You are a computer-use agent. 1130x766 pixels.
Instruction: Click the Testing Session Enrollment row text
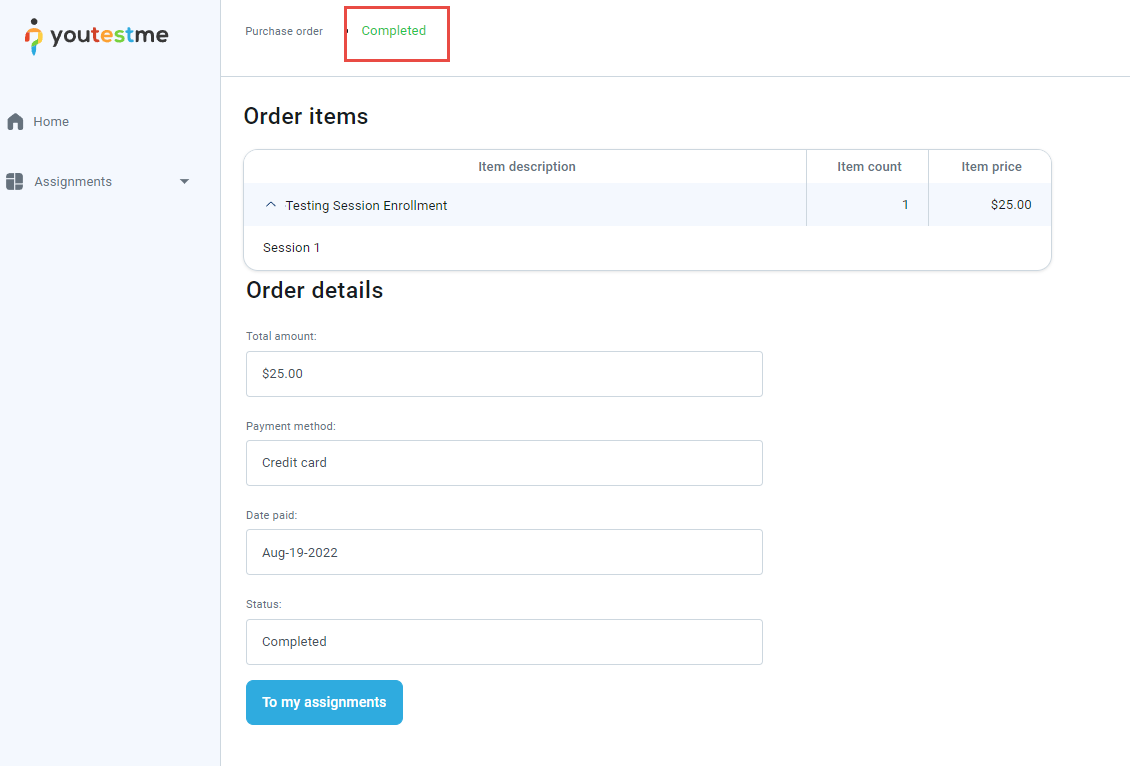point(366,205)
